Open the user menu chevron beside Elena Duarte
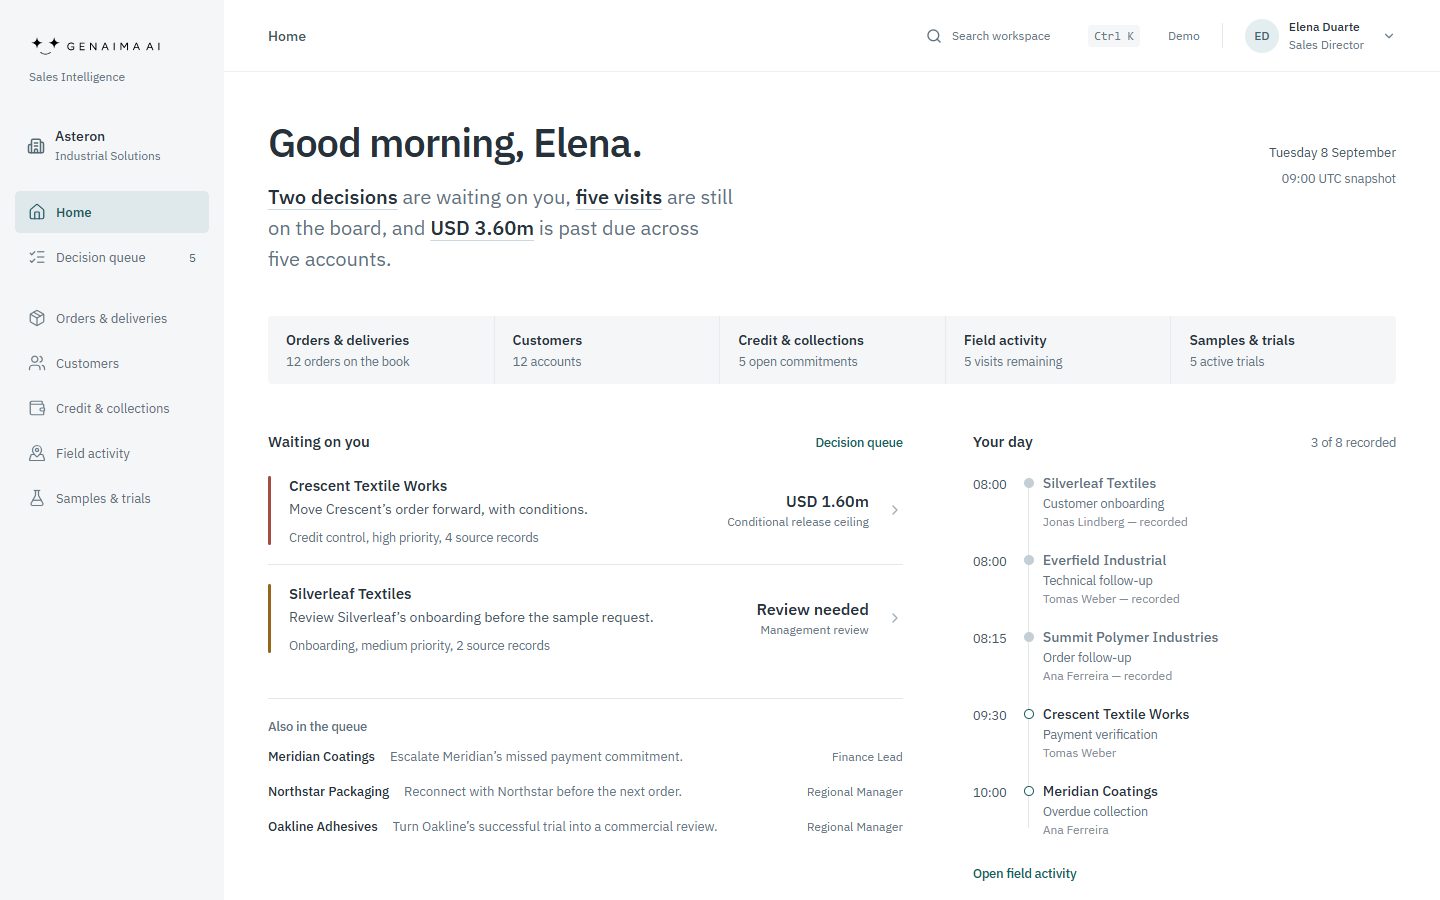Viewport: 1440px width, 900px height. pos(1389,36)
